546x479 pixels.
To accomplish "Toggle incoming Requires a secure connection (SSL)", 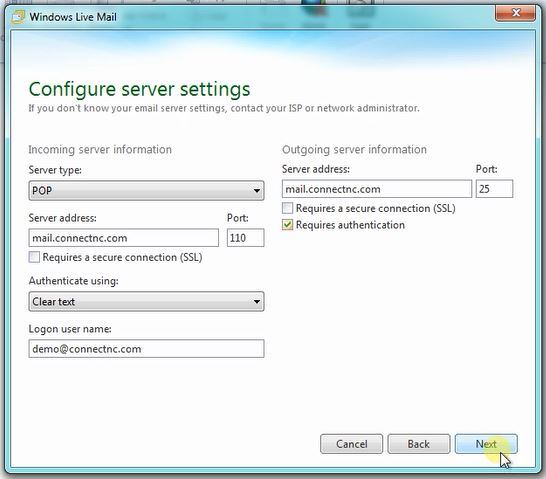I will 34,257.
